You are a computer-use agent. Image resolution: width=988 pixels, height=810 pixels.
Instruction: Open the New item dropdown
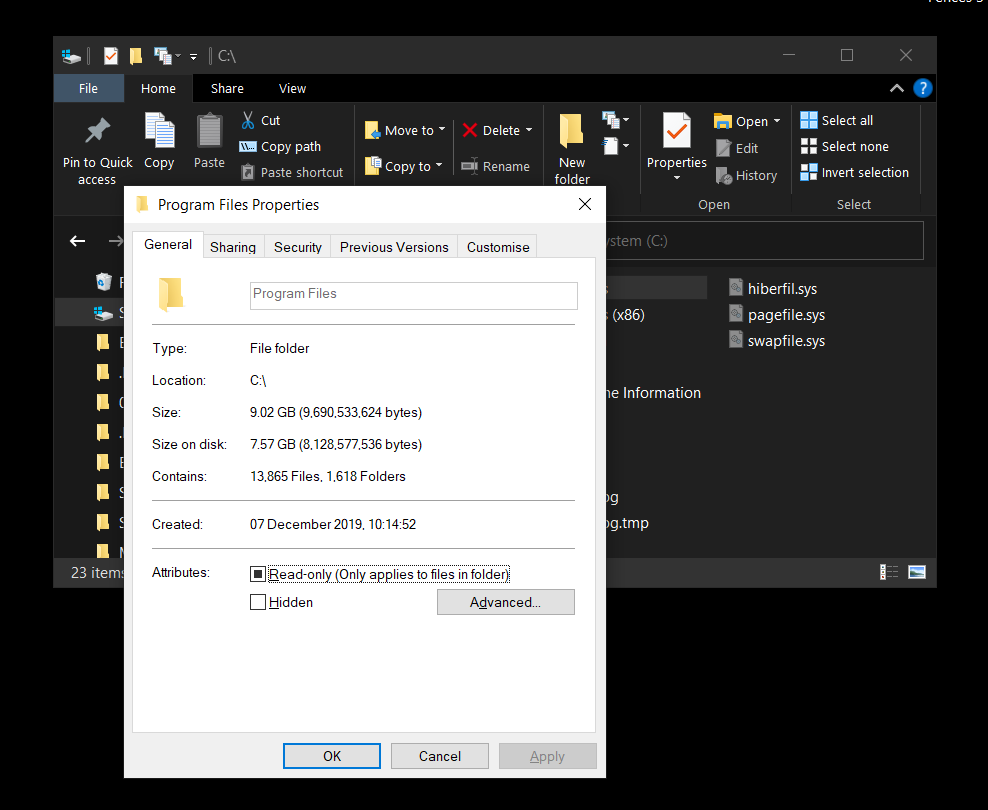[616, 119]
